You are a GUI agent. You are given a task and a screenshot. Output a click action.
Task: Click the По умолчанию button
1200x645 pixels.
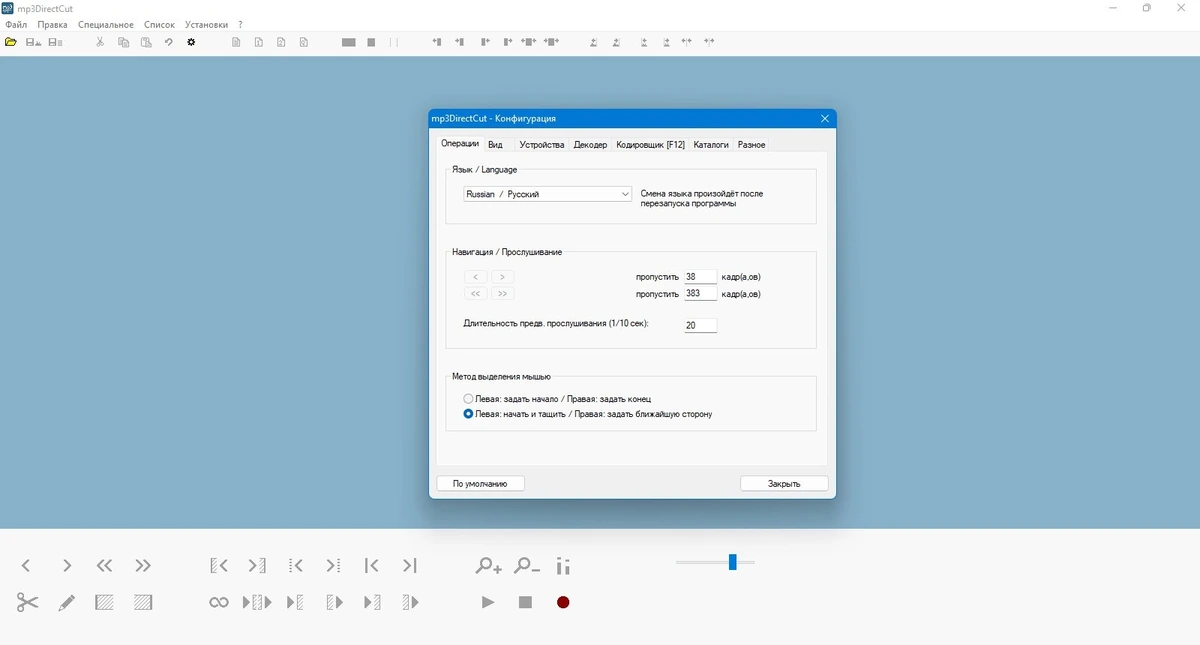coord(480,483)
